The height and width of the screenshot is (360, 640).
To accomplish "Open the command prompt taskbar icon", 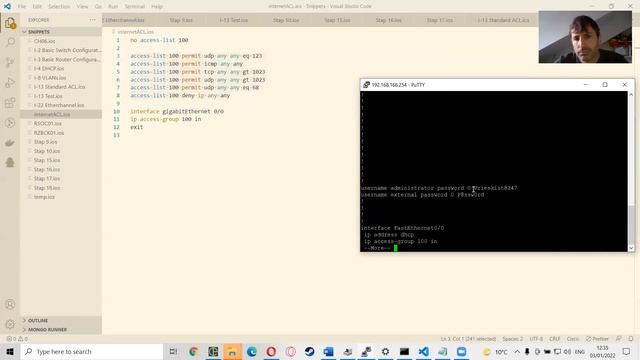I will (x=404, y=351).
